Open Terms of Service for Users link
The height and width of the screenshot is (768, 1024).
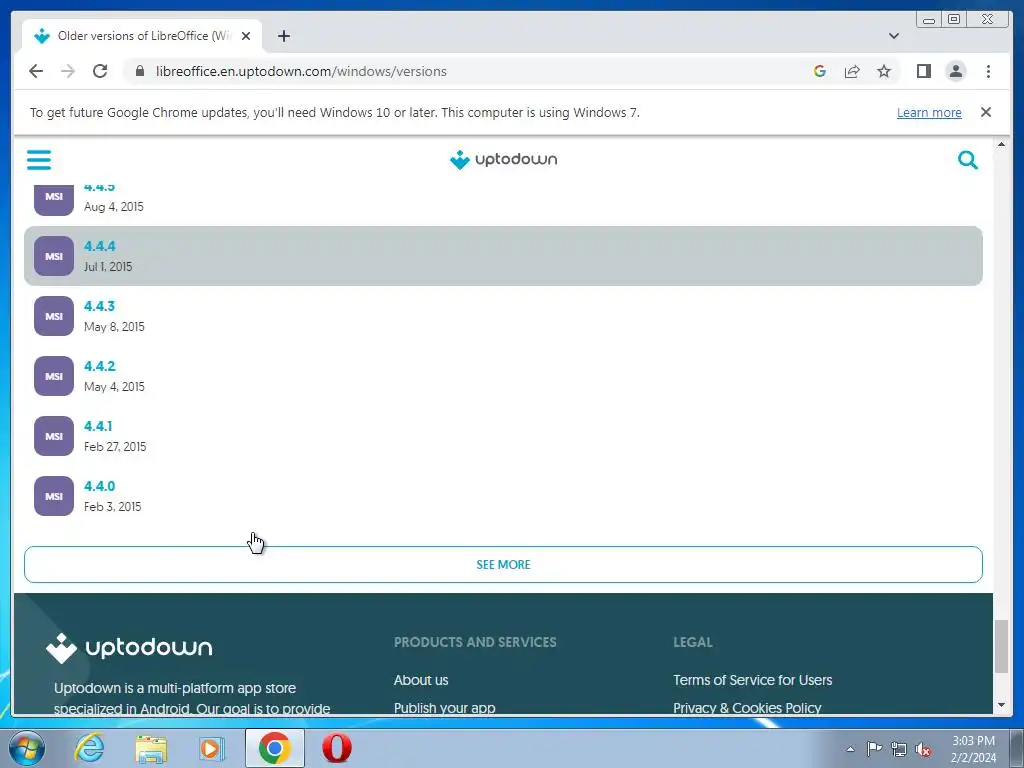coord(752,680)
